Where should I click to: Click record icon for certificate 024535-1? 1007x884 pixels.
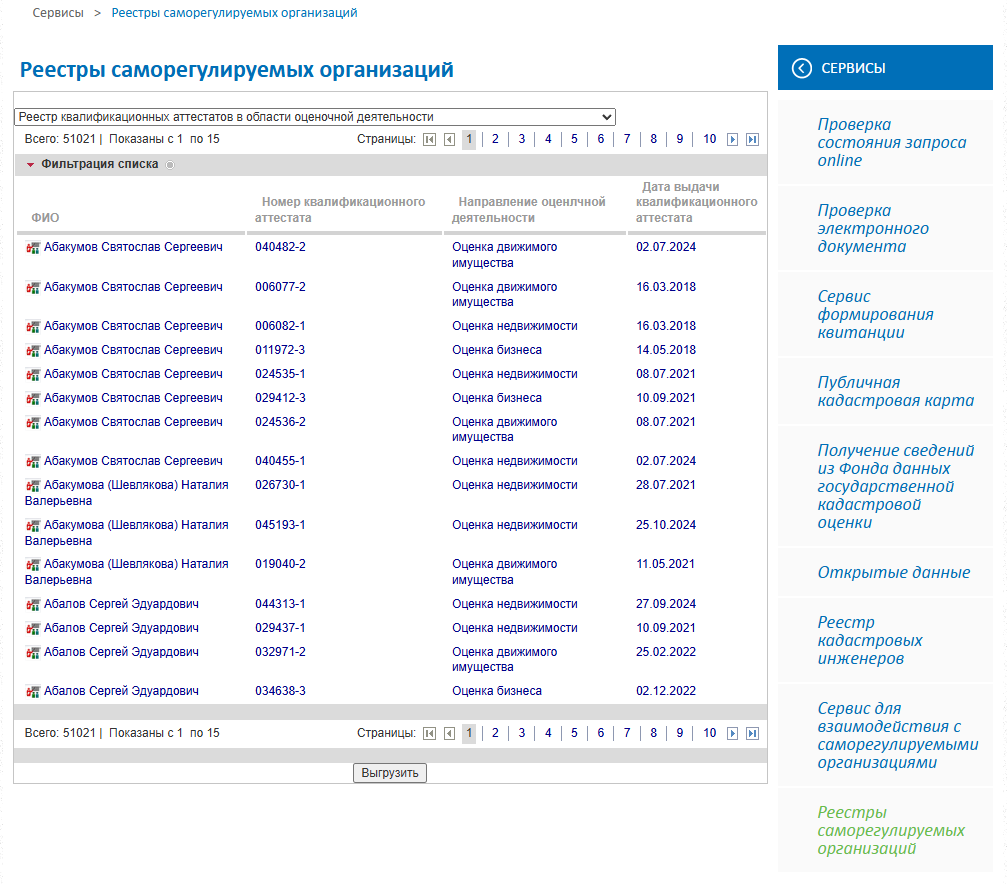33,375
